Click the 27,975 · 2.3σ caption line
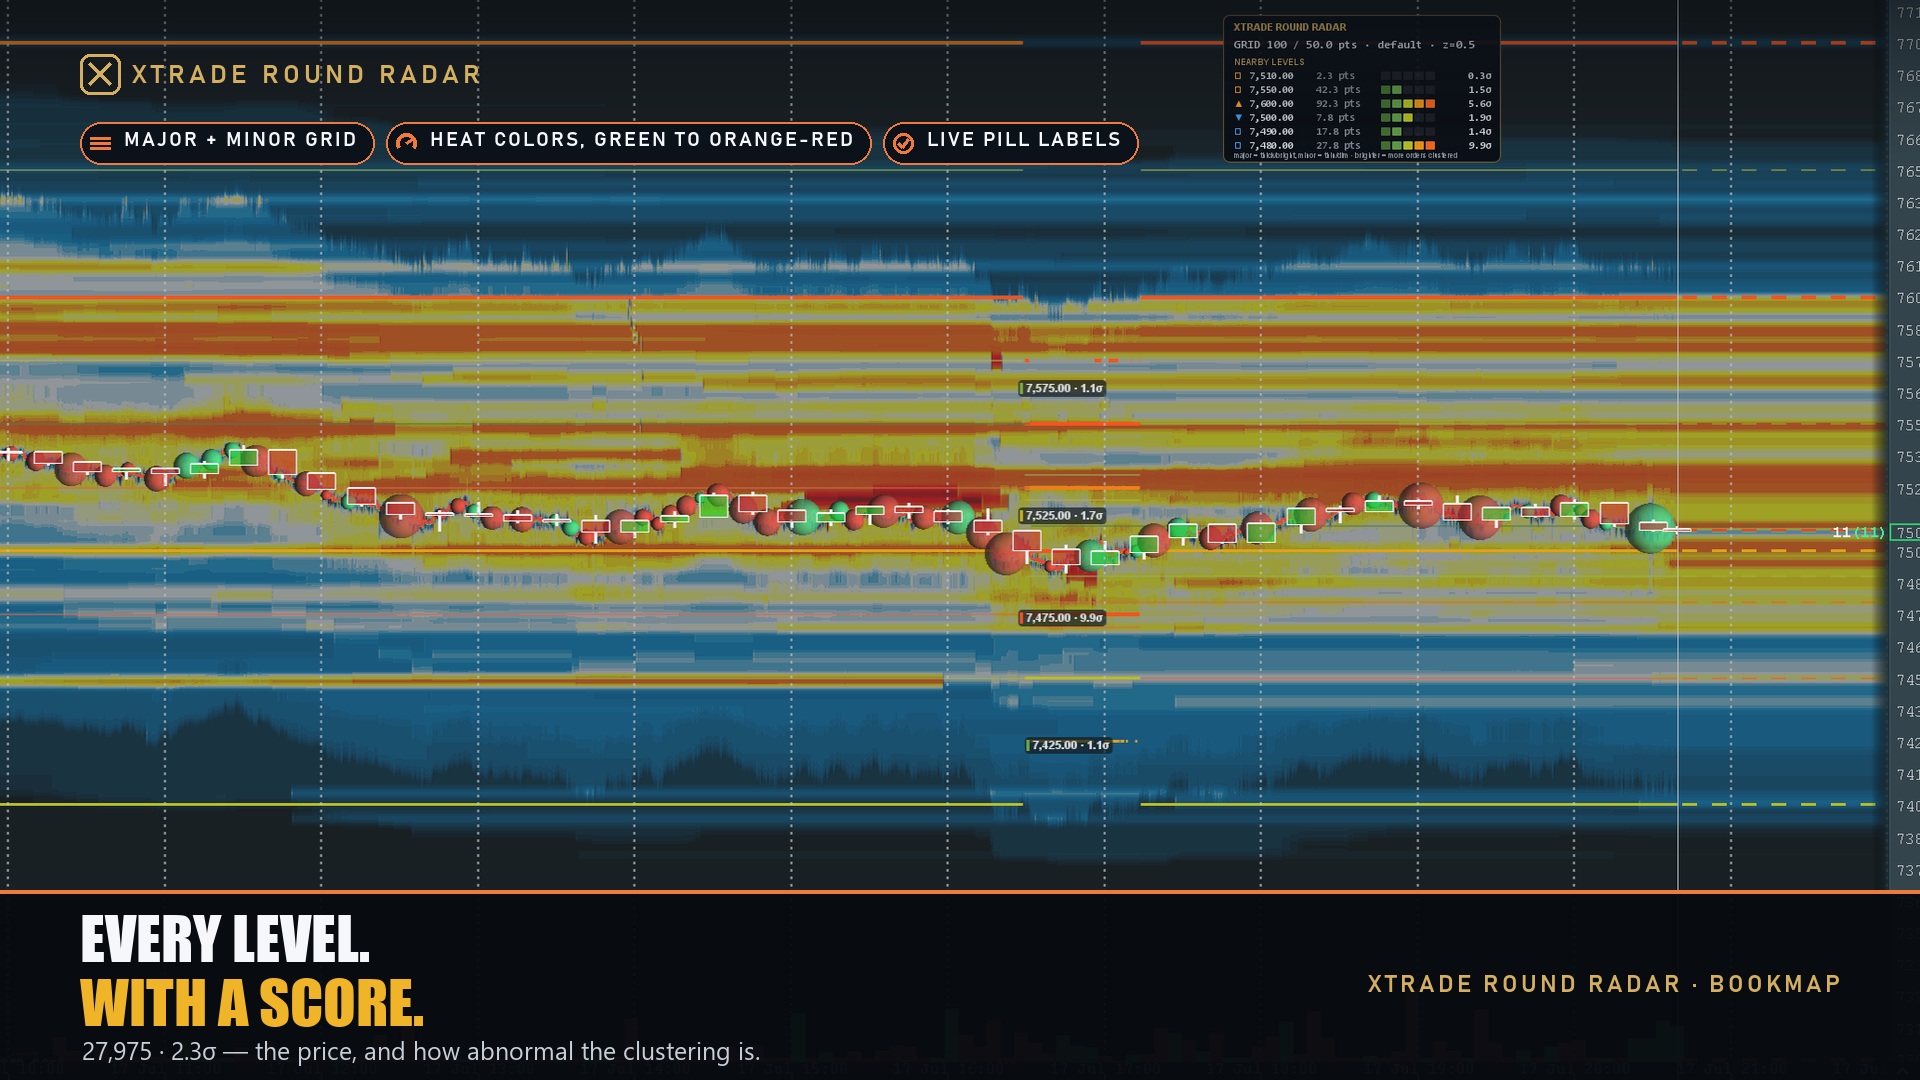Screen dimensions: 1920x1080 (421, 1052)
